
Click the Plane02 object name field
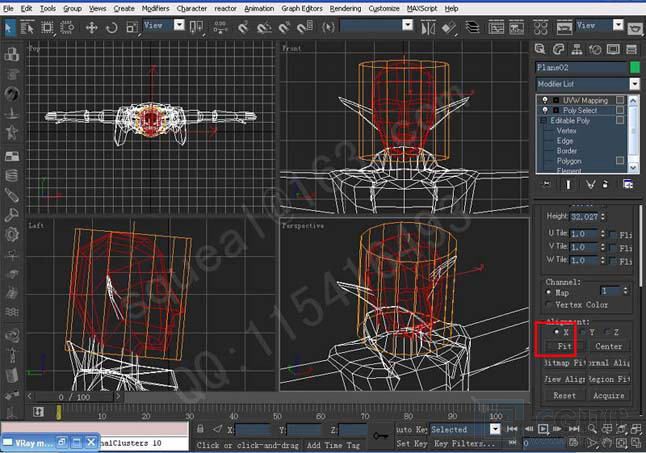[x=581, y=68]
